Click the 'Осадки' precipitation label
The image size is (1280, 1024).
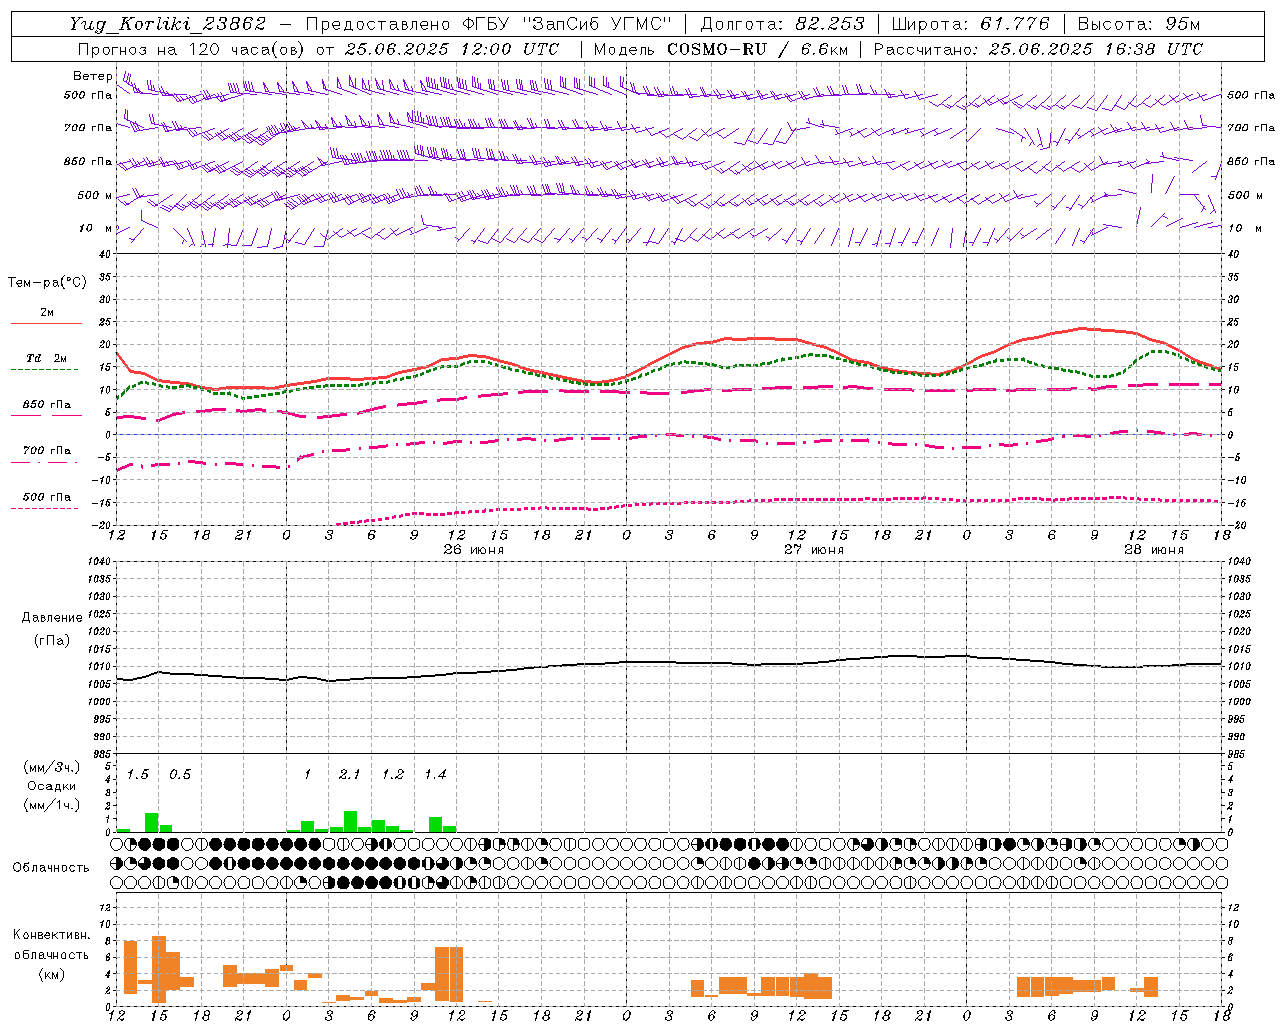pyautogui.click(x=51, y=786)
